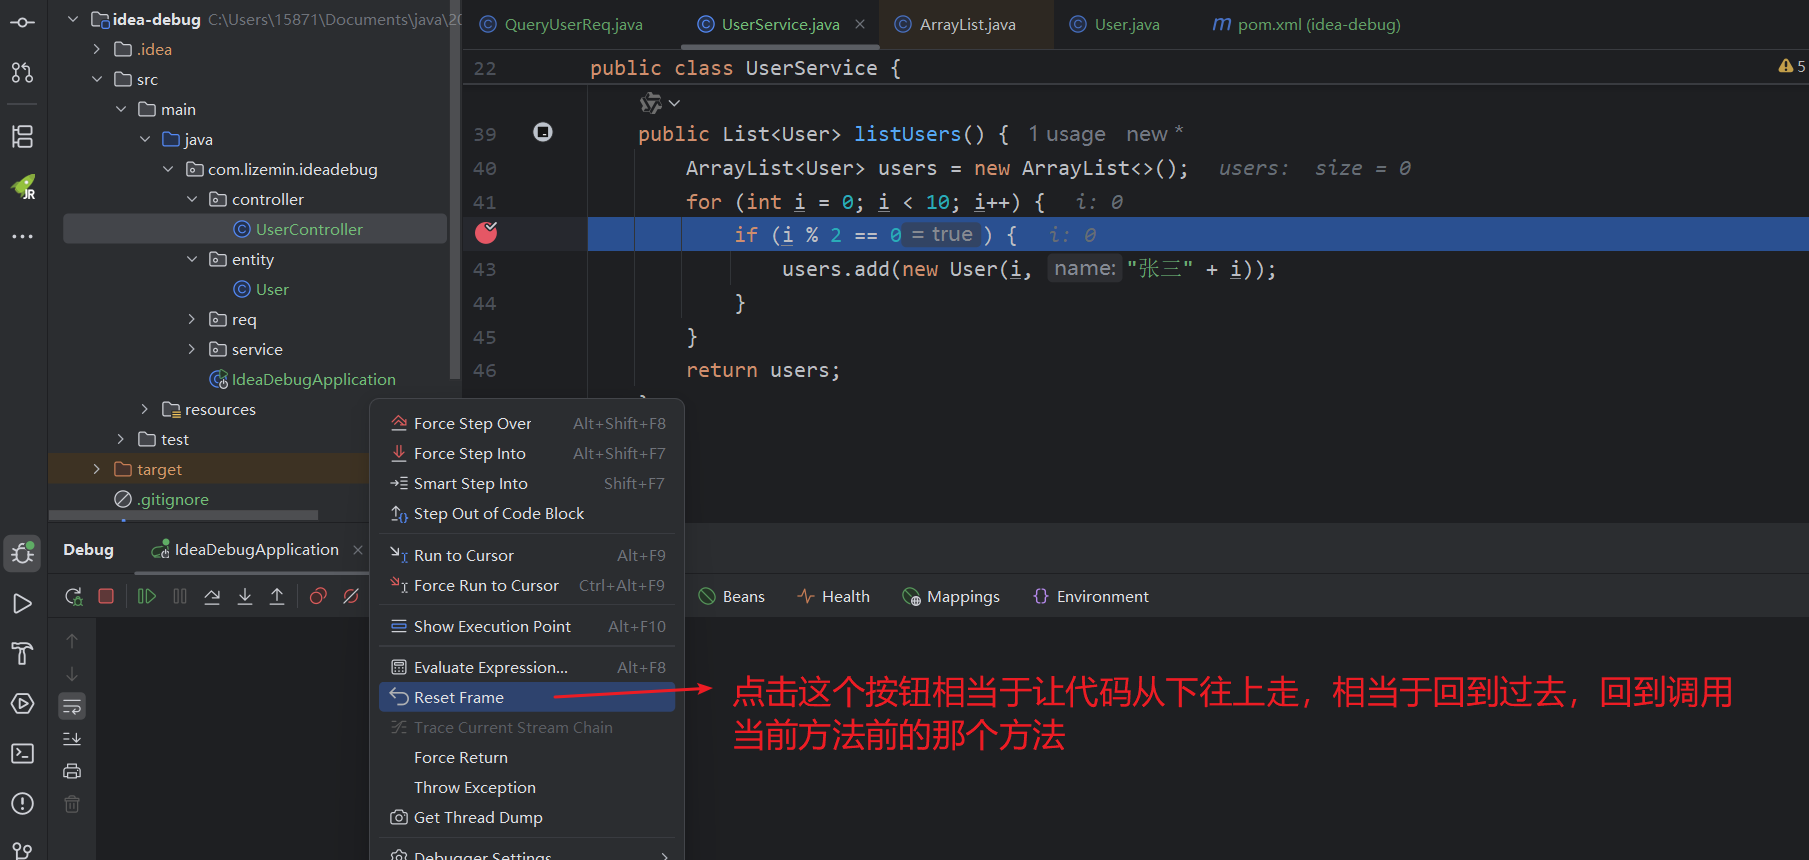The width and height of the screenshot is (1809, 860).
Task: Collapse the controller package
Action: point(192,199)
